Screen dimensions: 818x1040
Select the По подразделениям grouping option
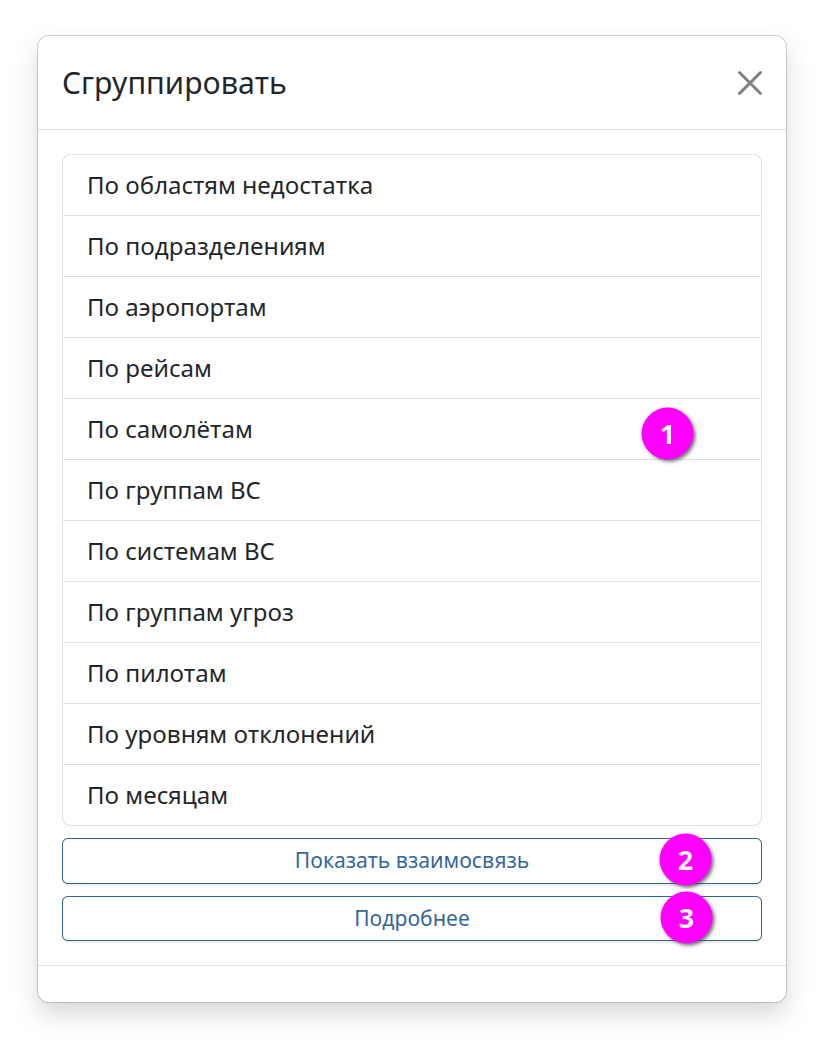tap(206, 247)
